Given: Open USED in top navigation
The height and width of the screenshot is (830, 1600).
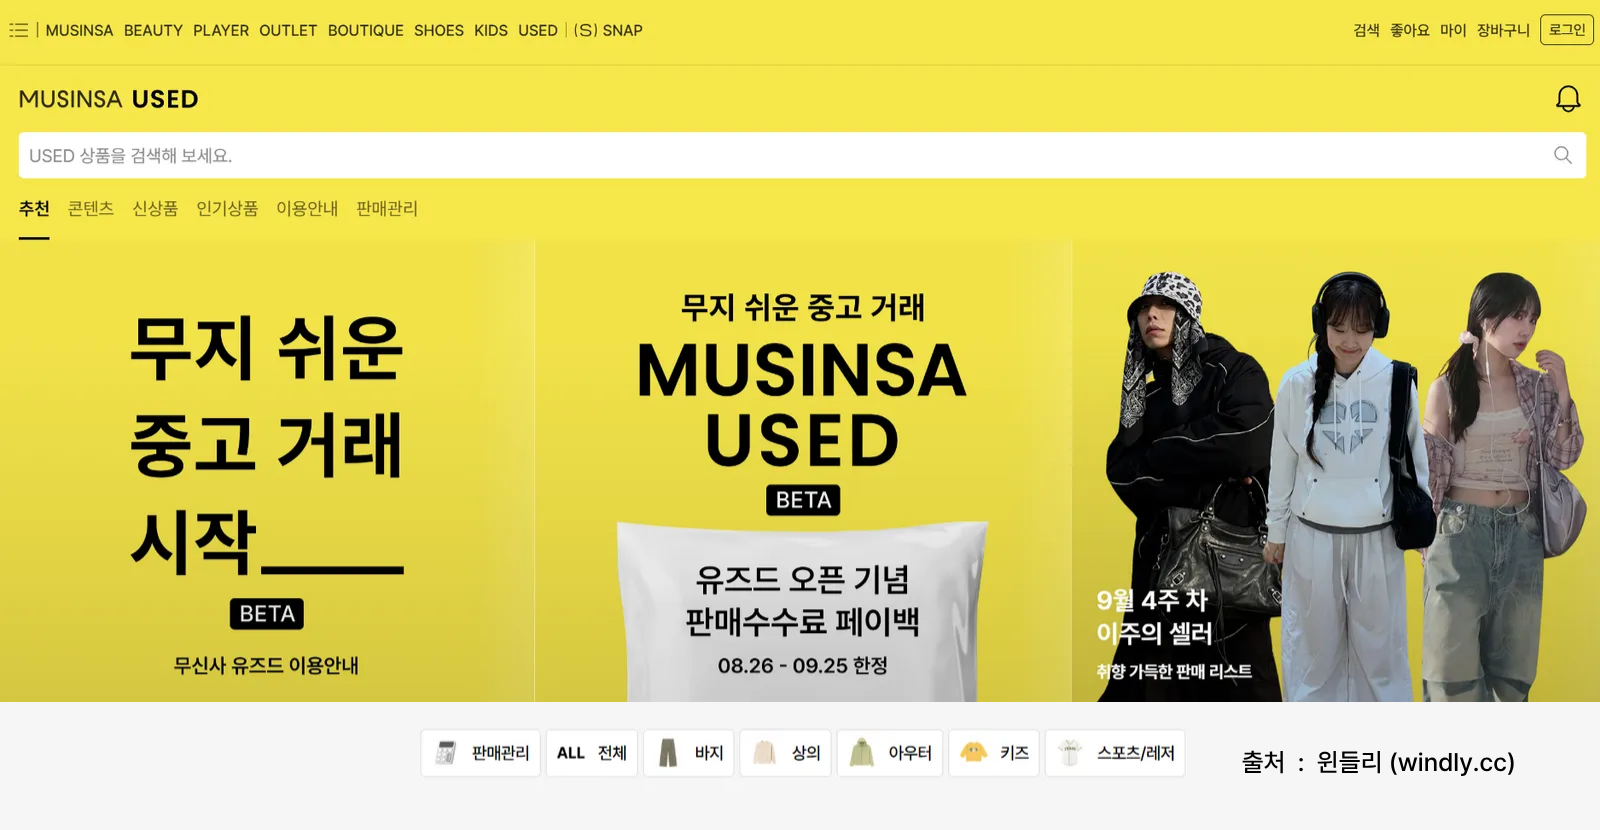Looking at the screenshot, I should click(x=538, y=30).
